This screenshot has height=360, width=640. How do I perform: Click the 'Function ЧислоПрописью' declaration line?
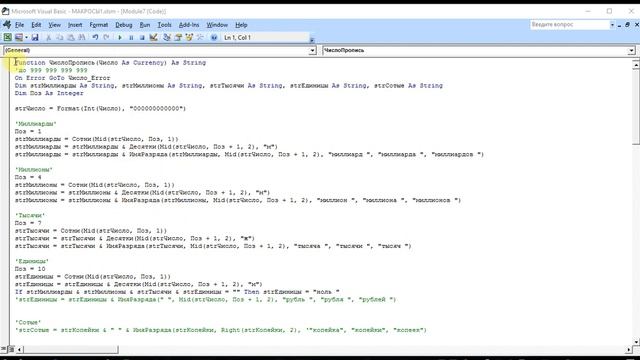(110, 62)
